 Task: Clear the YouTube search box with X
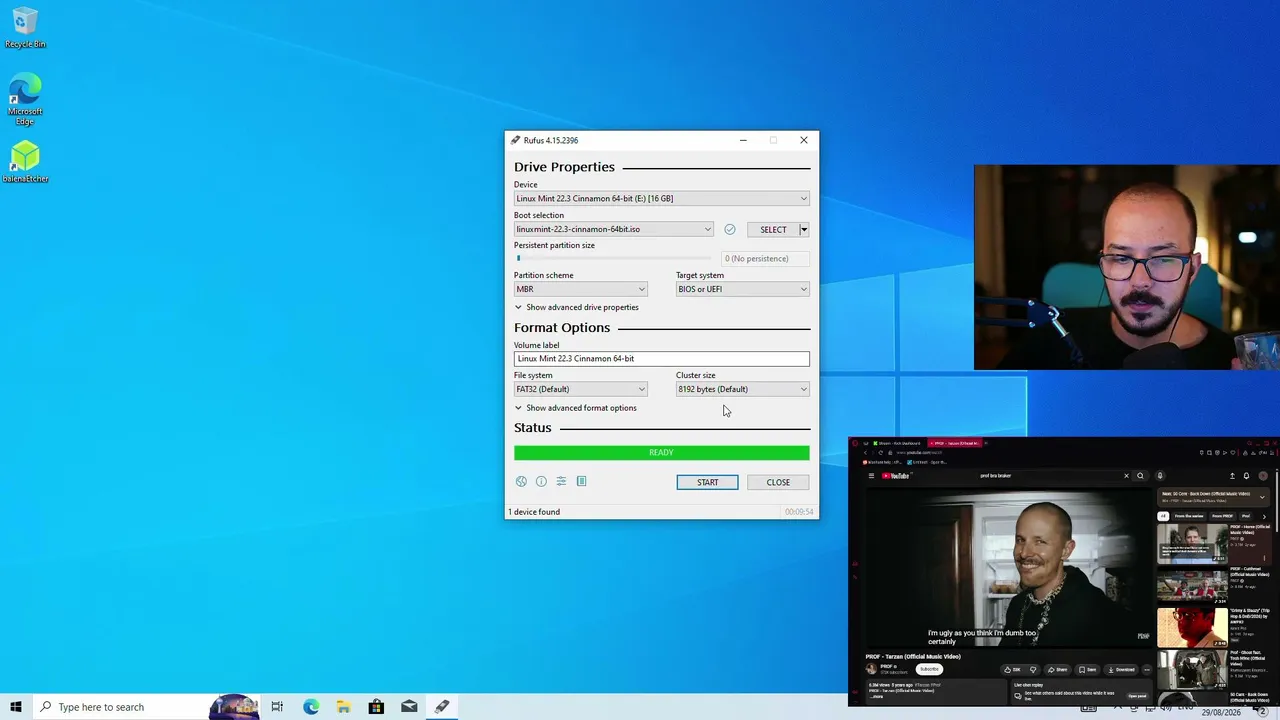click(1126, 476)
